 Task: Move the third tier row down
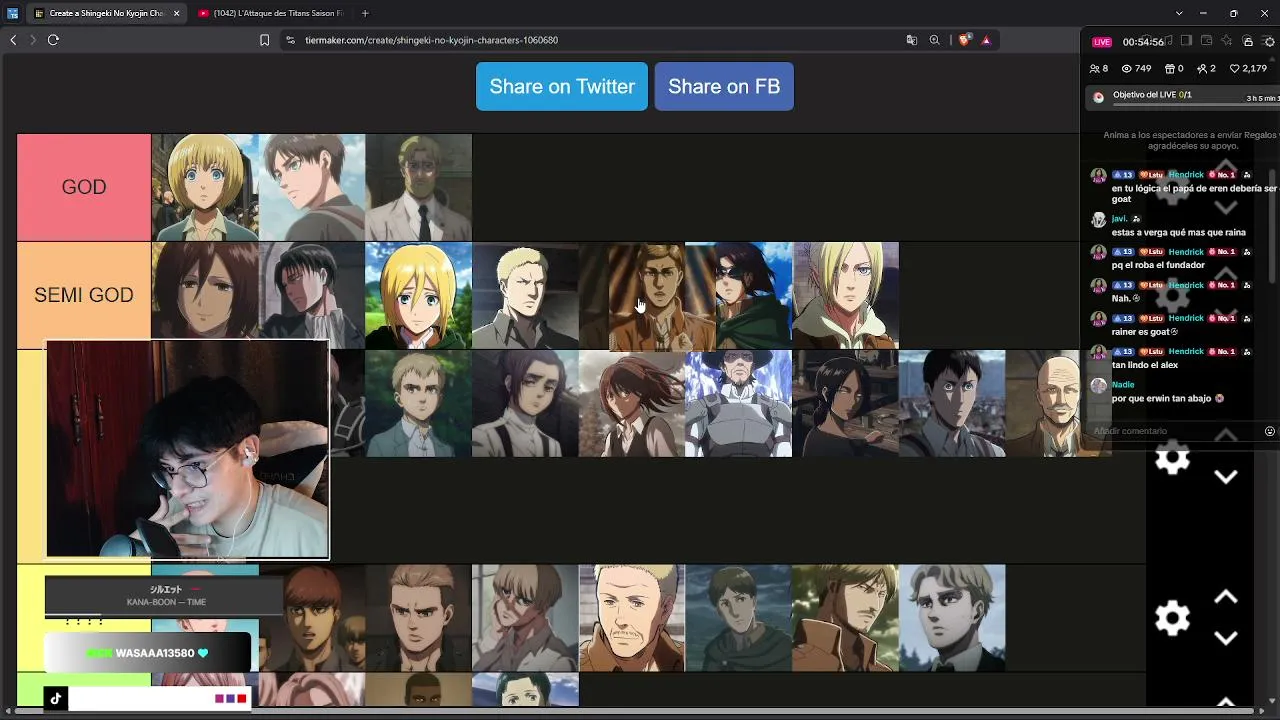(x=1226, y=477)
